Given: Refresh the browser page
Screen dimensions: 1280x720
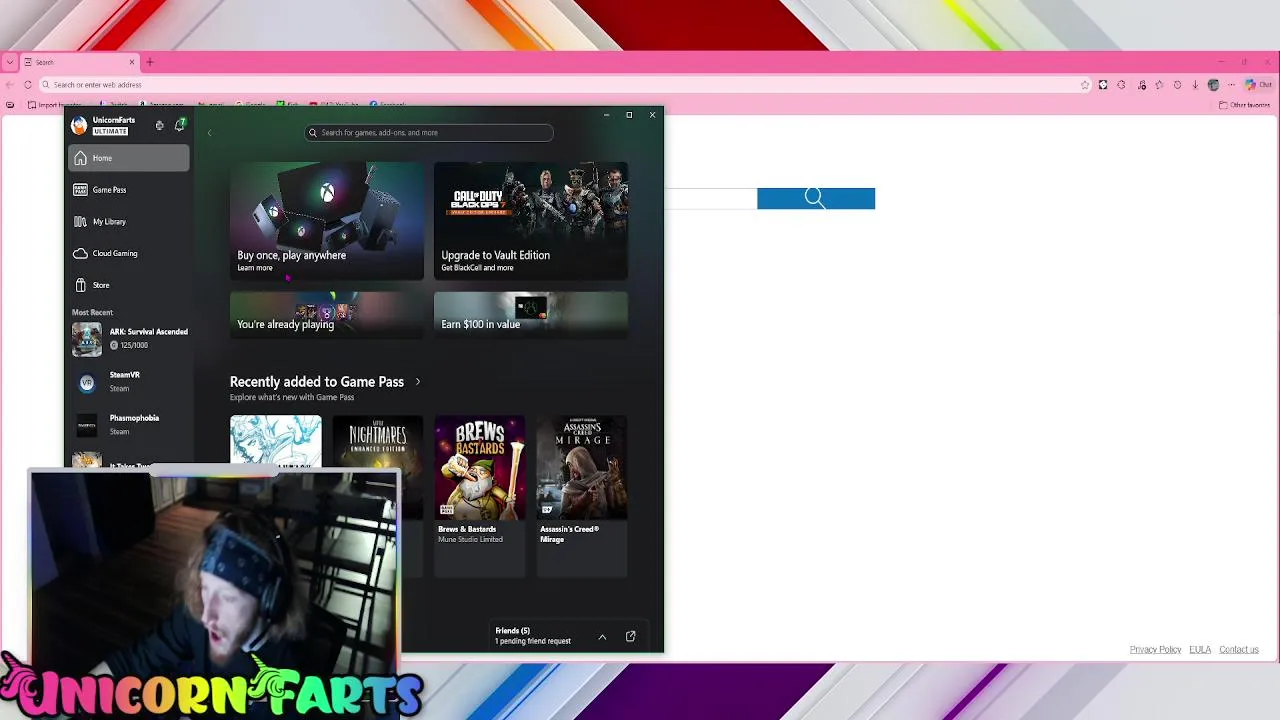Looking at the screenshot, I should pyautogui.click(x=27, y=85).
